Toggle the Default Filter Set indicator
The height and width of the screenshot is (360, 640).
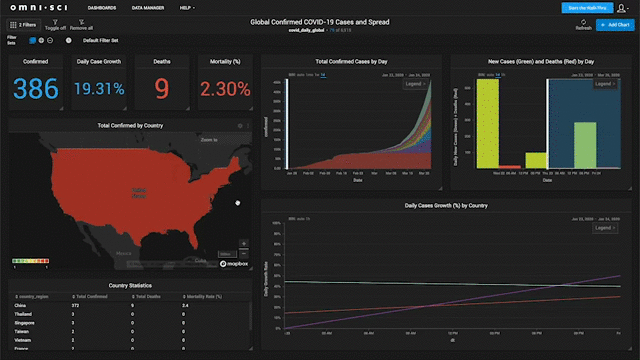click(x=69, y=40)
